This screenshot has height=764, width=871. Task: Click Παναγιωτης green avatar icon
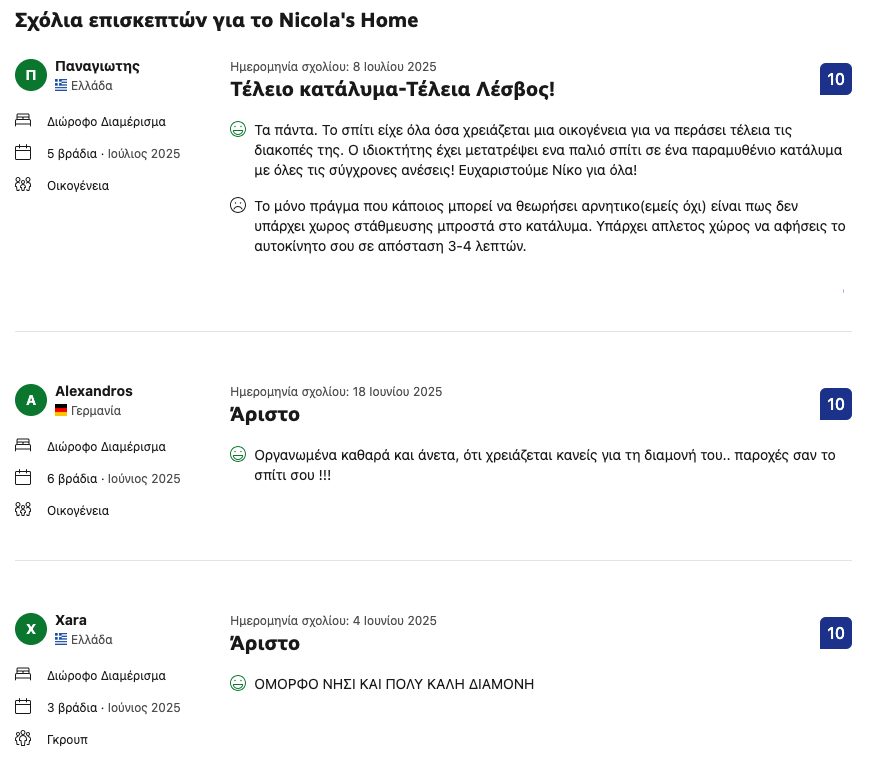pyautogui.click(x=31, y=76)
